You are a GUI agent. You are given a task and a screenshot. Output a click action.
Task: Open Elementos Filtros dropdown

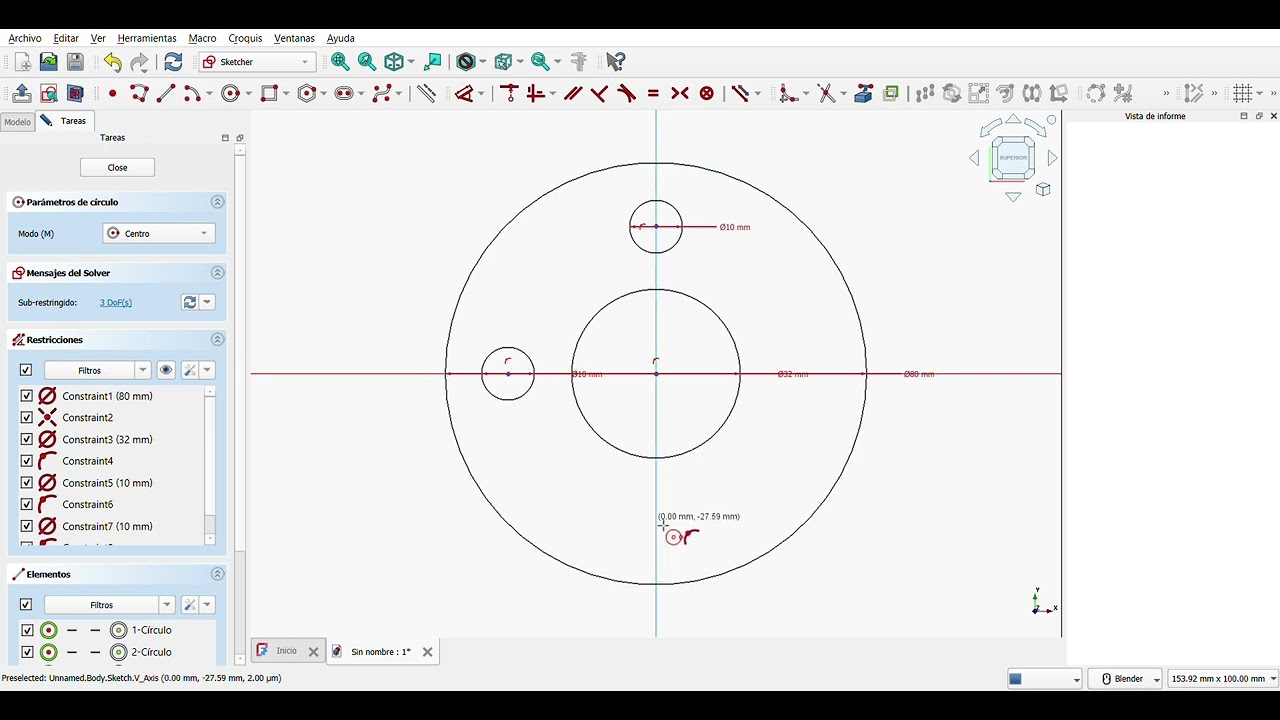click(109, 605)
